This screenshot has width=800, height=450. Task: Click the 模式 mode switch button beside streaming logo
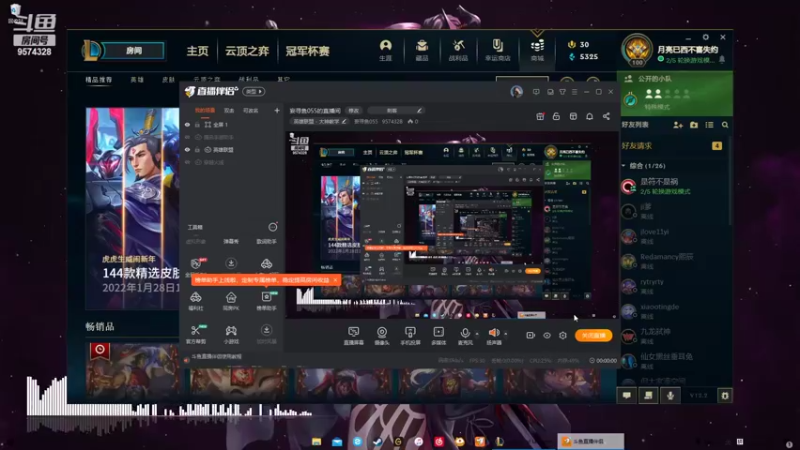254,91
